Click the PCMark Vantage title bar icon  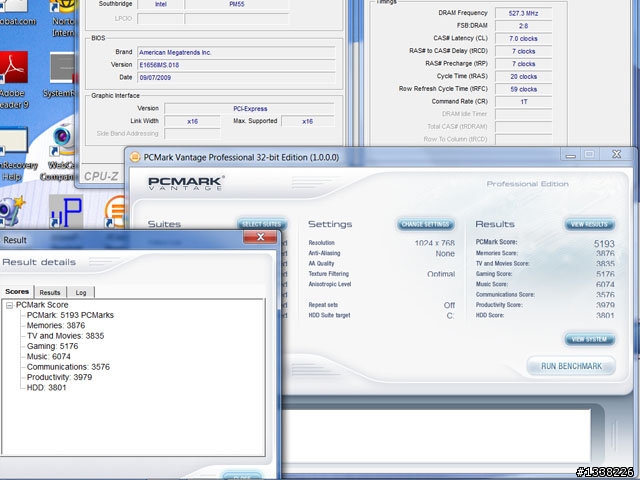point(135,157)
